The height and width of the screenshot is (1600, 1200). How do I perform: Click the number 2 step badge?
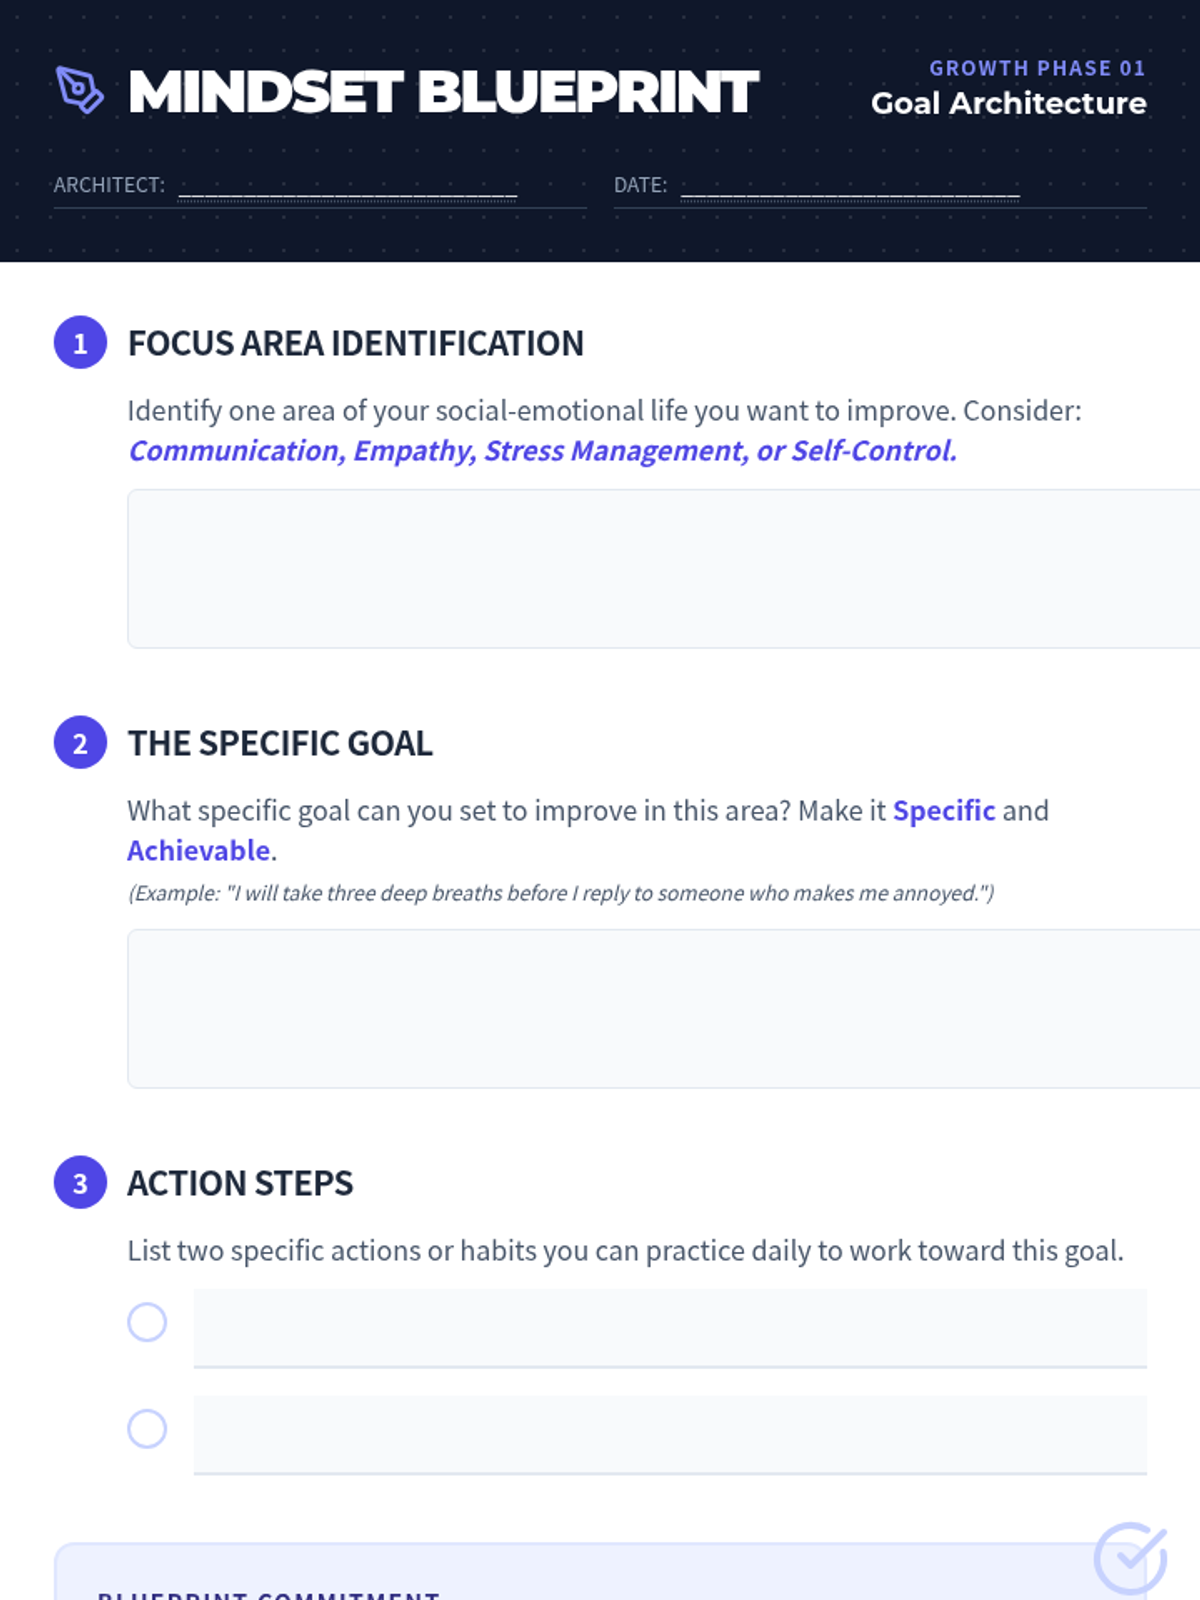pyautogui.click(x=80, y=743)
